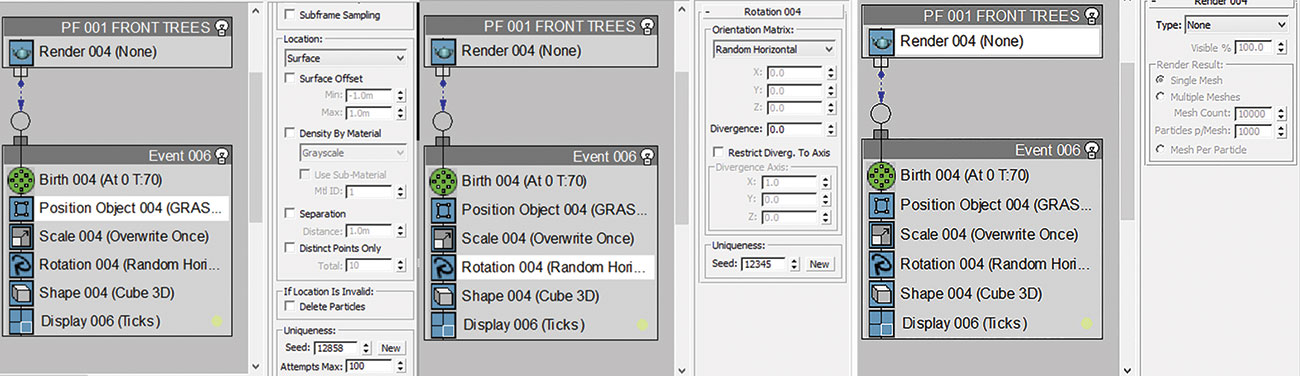Enable Delete Particles checkbox
Screen dimensions: 1300x376
(x=291, y=306)
